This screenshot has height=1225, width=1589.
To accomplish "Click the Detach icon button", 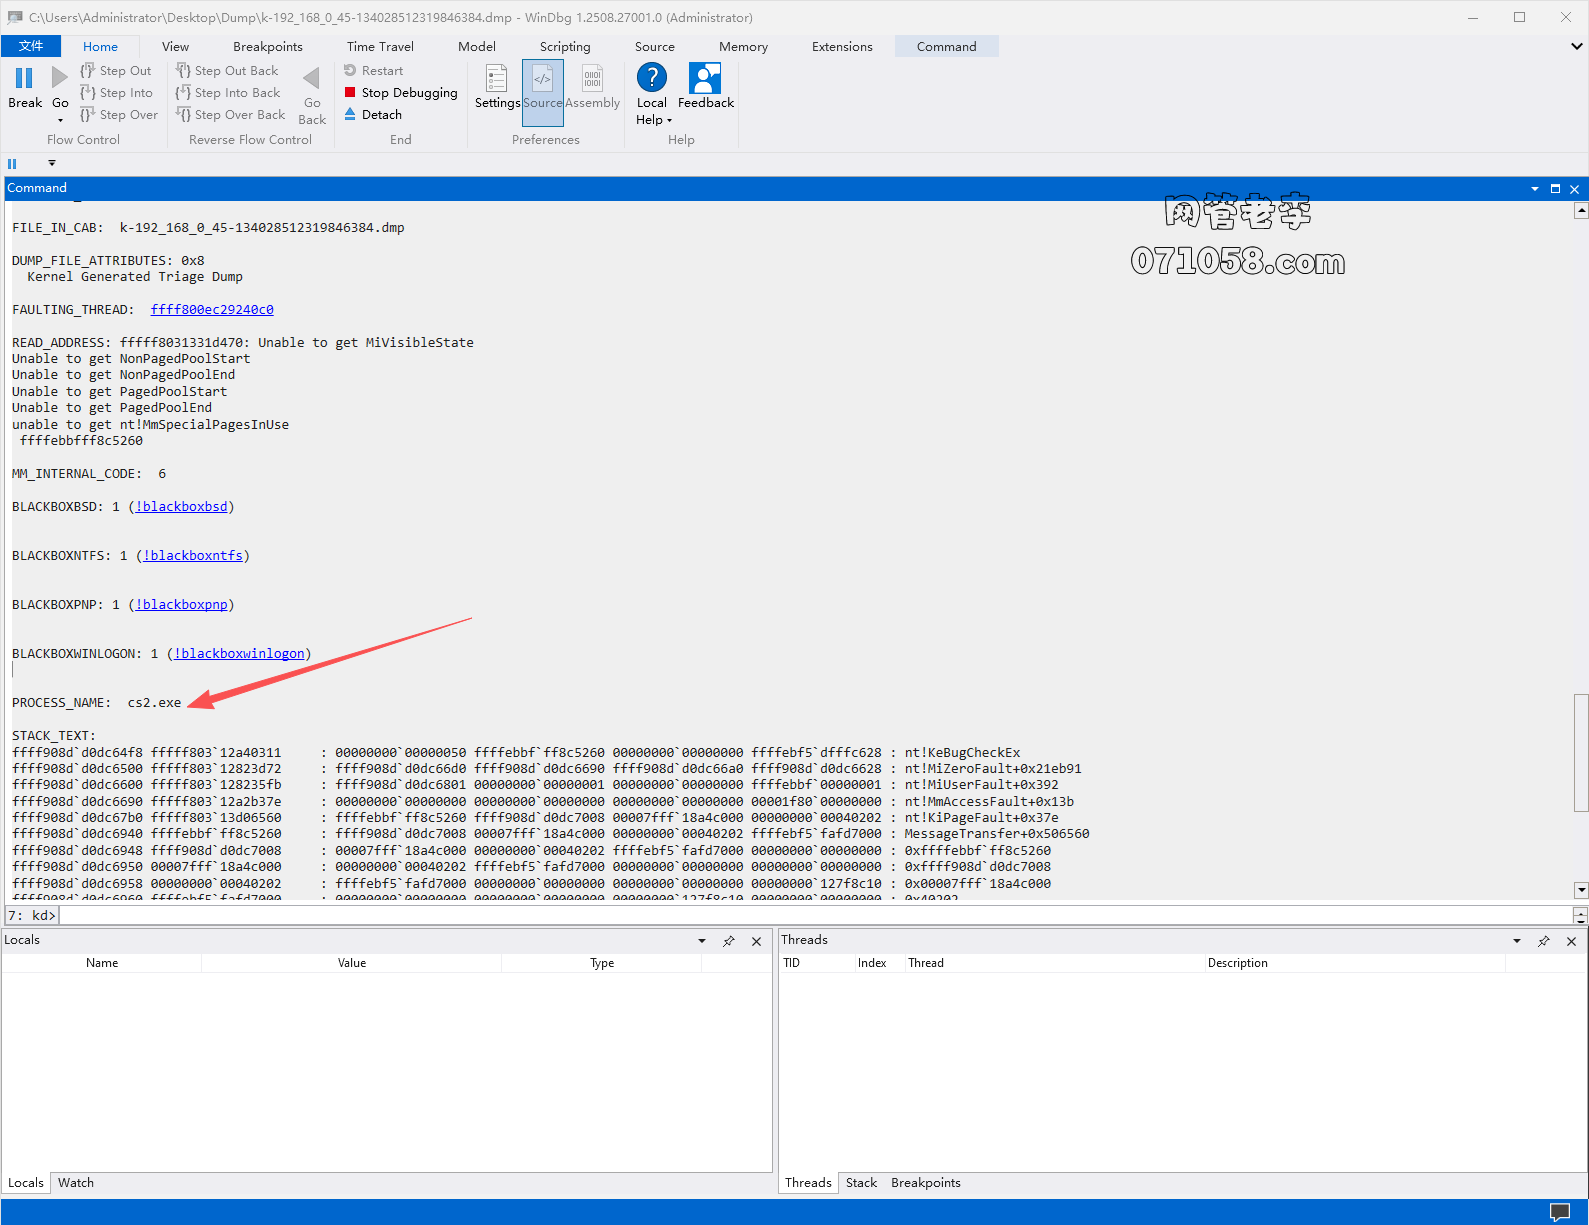I will pyautogui.click(x=351, y=115).
